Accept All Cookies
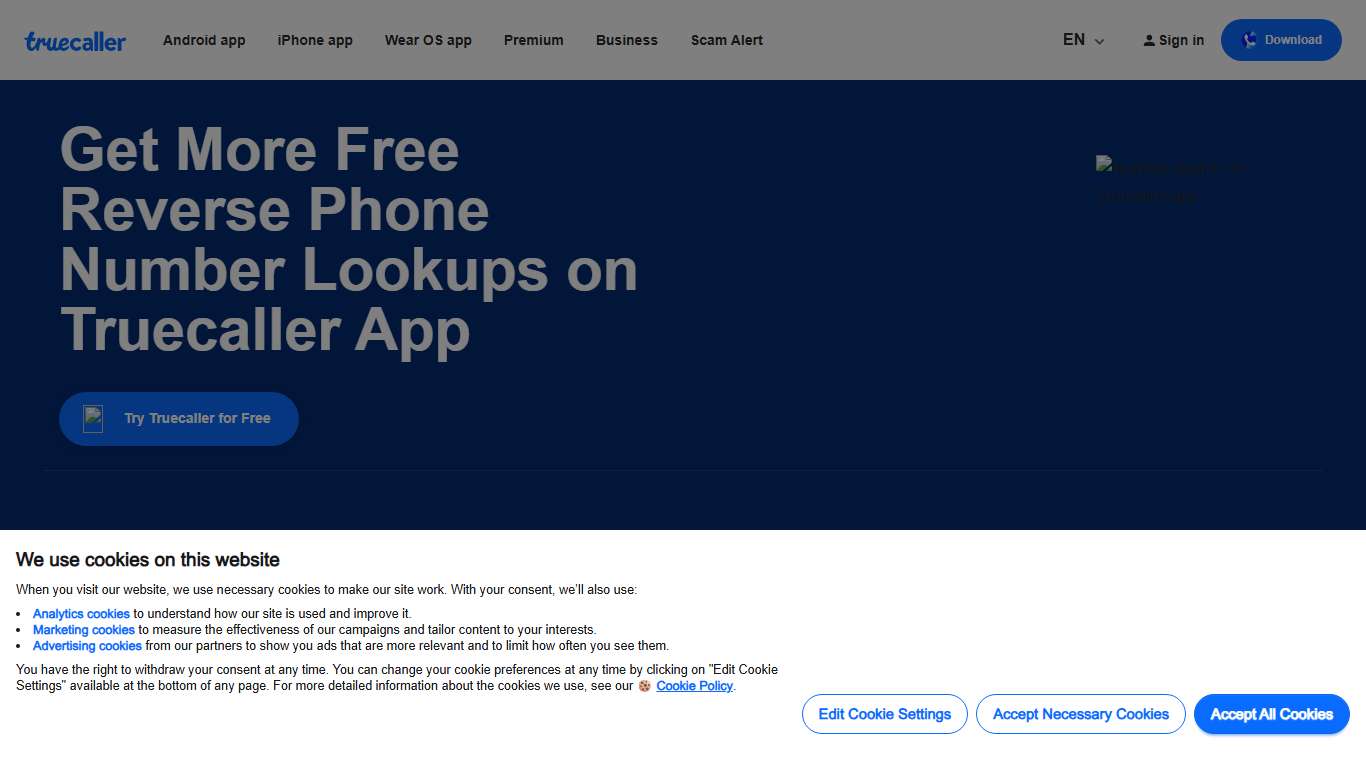This screenshot has height=768, width=1366. (1271, 714)
